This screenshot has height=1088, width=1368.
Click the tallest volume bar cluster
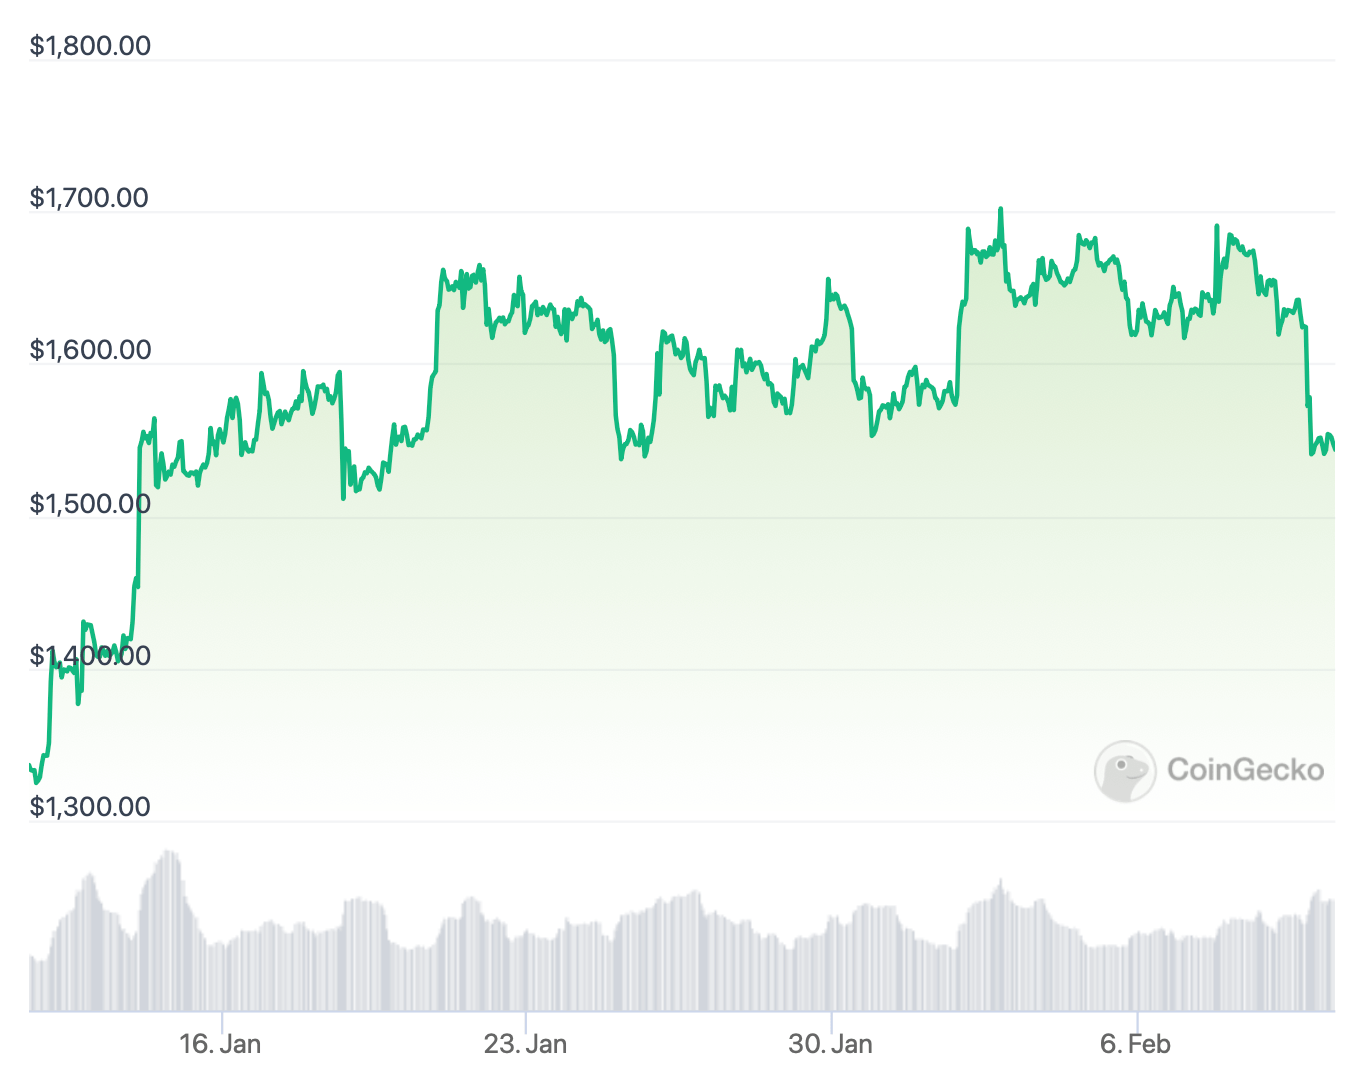(x=168, y=856)
